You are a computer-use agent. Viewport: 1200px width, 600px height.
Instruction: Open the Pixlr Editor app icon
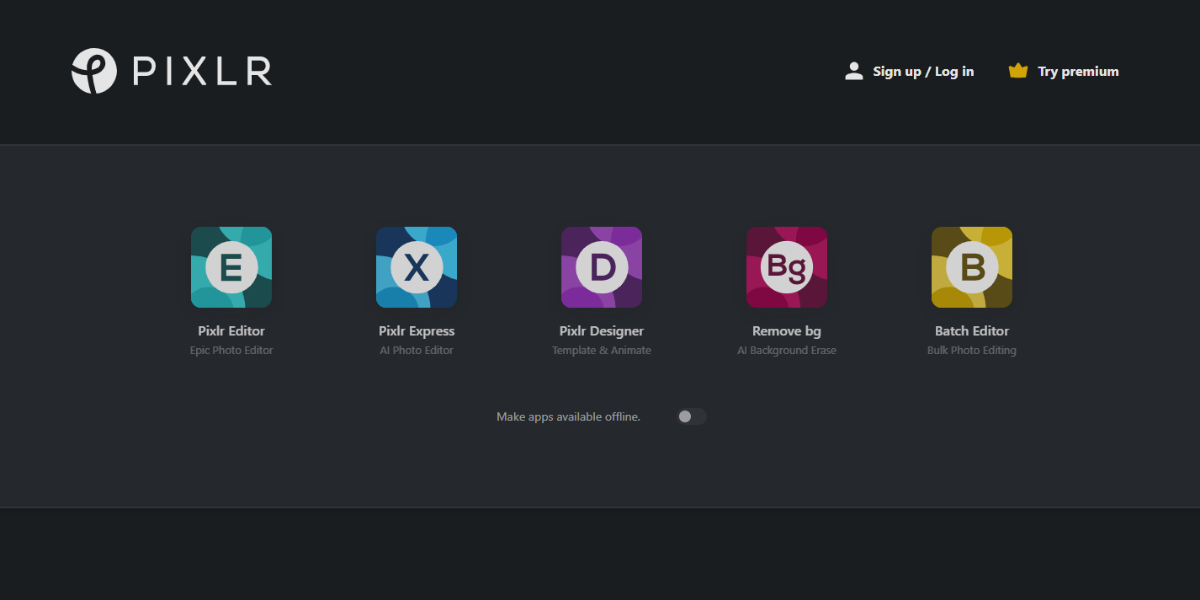pyautogui.click(x=231, y=267)
